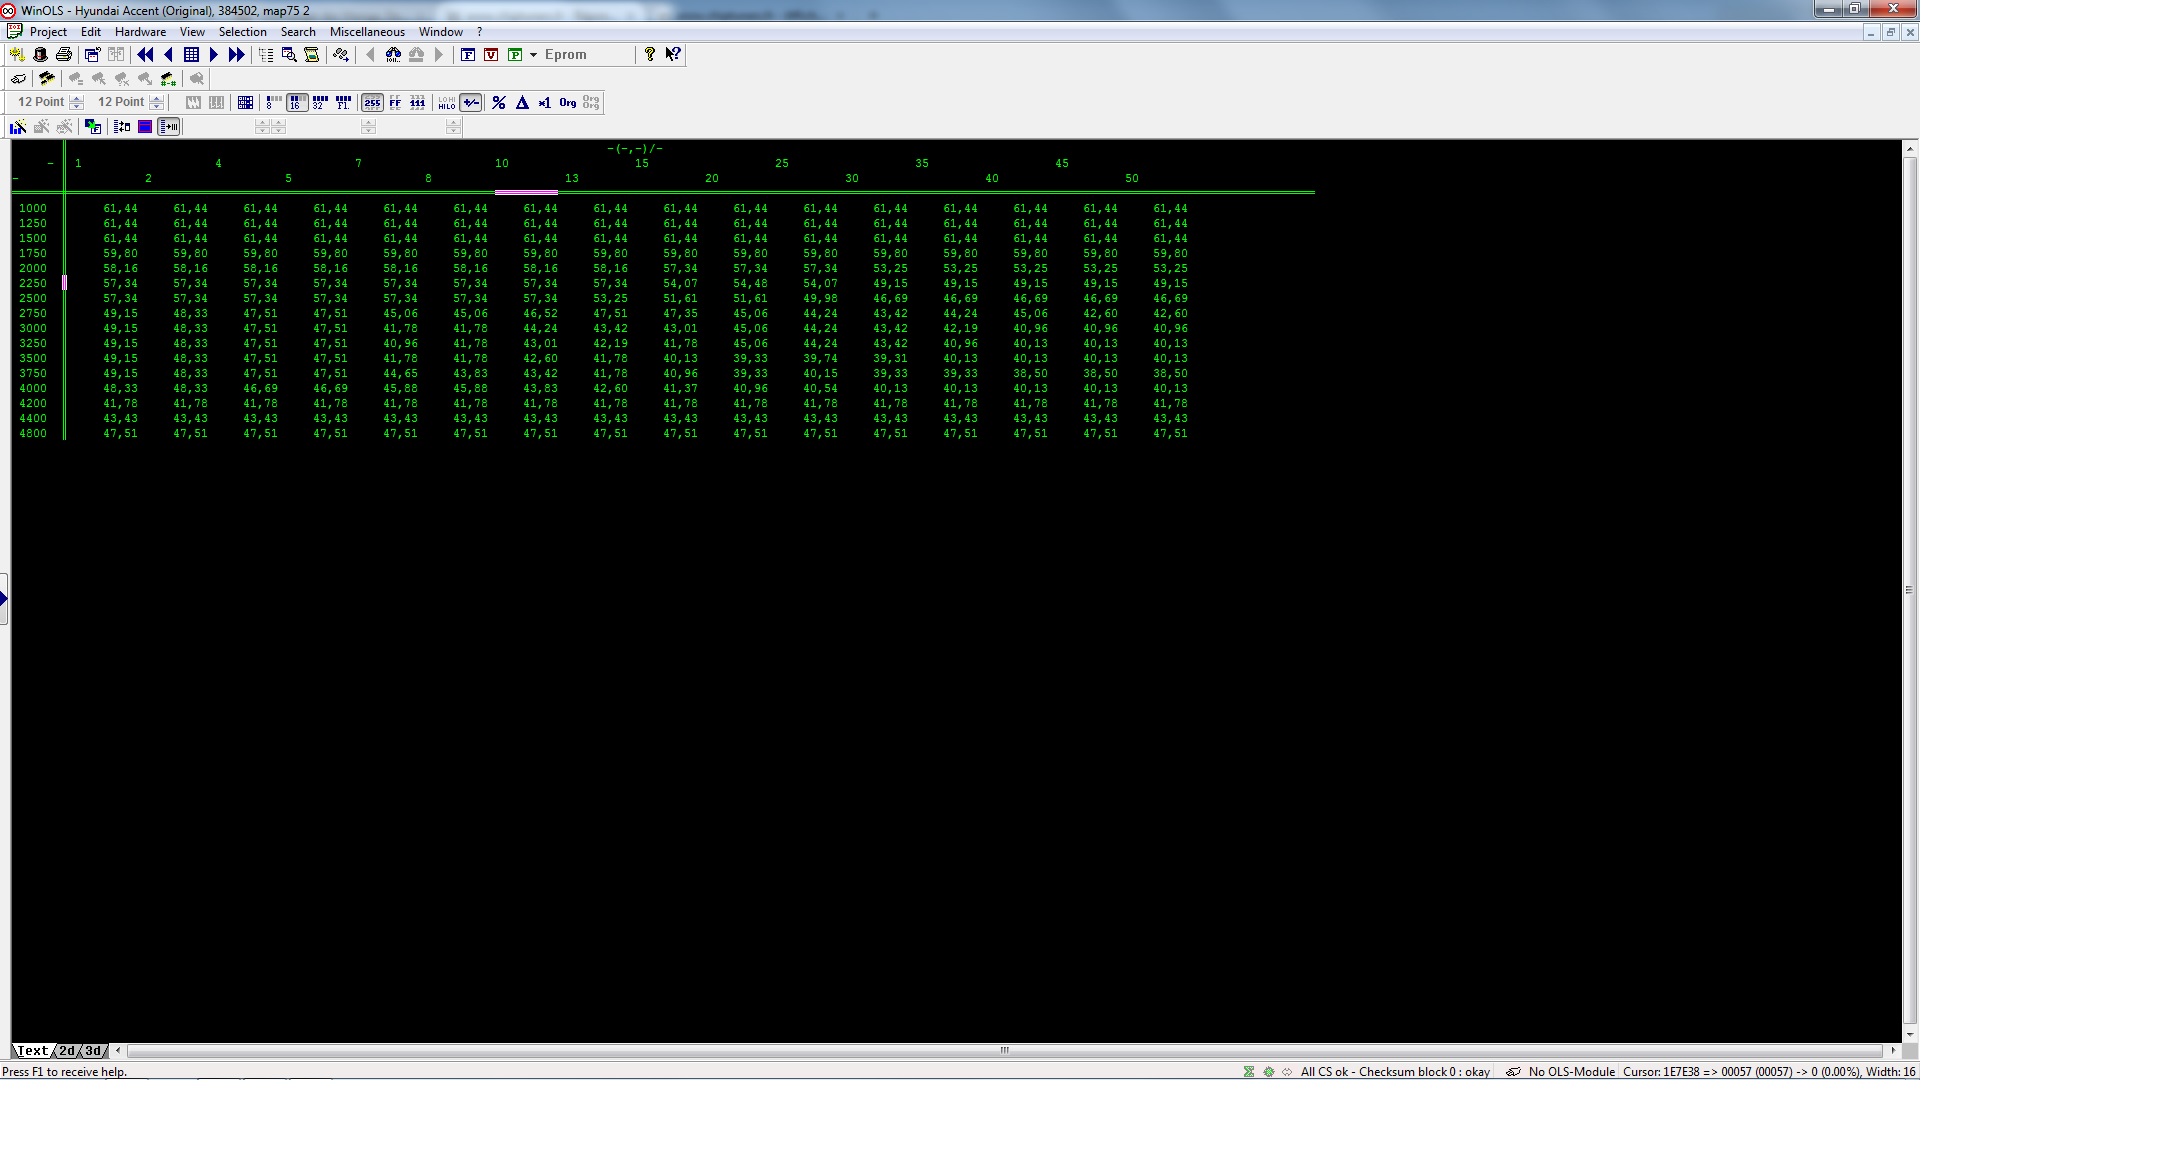The width and height of the screenshot is (2166, 1168).
Task: Click the blue F toolbar icon
Action: pos(467,55)
